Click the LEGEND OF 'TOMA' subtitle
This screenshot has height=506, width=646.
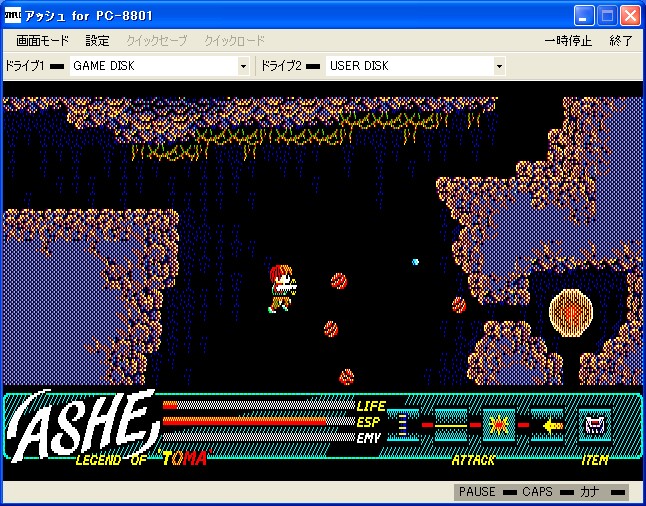pos(144,459)
